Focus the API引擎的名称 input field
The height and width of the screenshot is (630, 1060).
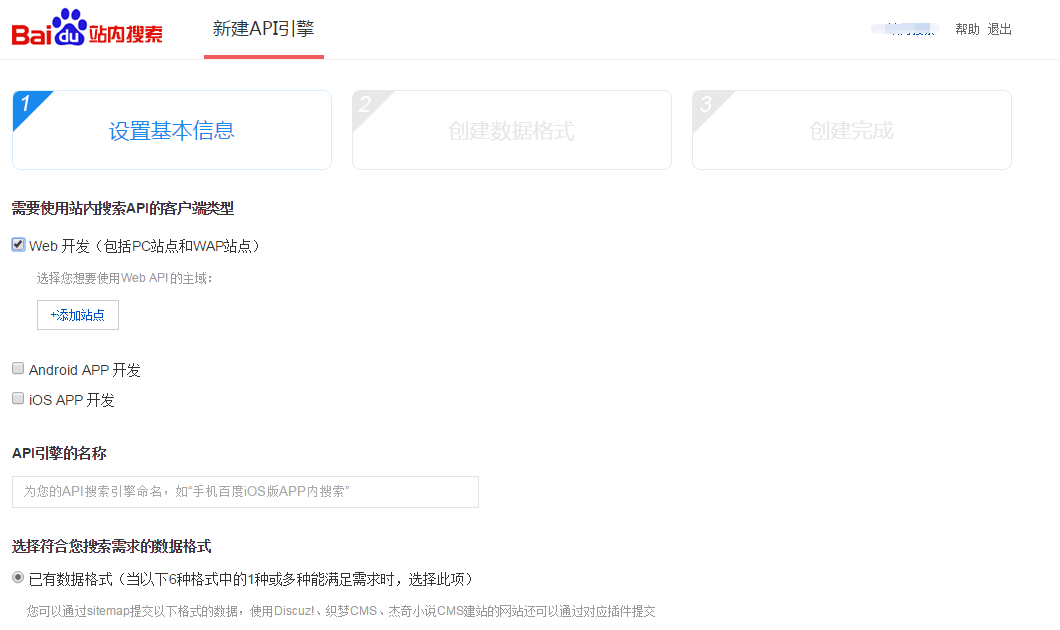click(245, 491)
